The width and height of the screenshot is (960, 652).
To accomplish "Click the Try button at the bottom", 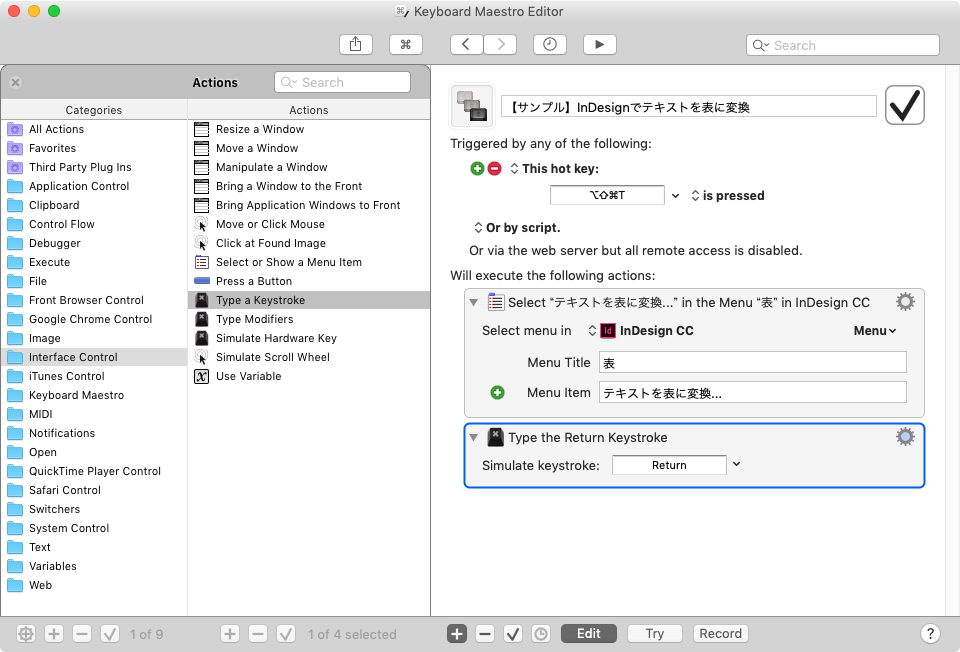I will pos(654,633).
